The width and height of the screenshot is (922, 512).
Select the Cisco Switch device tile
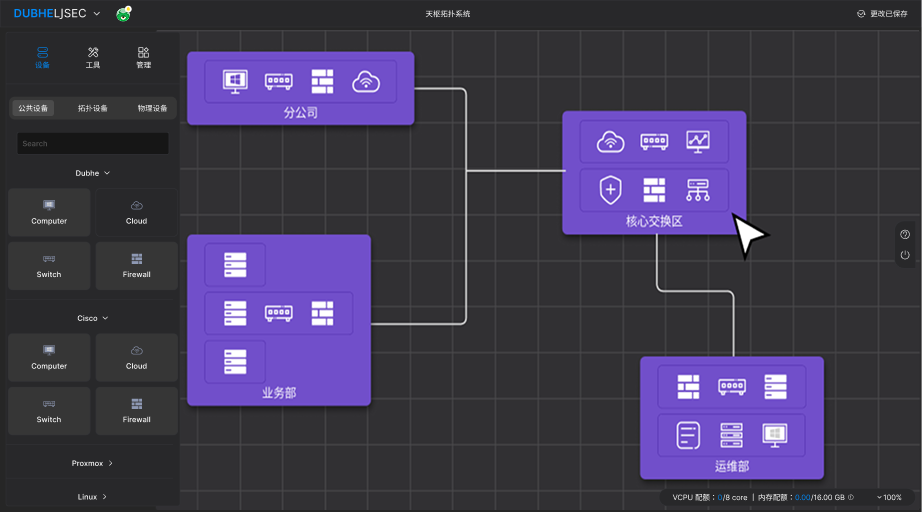49,410
